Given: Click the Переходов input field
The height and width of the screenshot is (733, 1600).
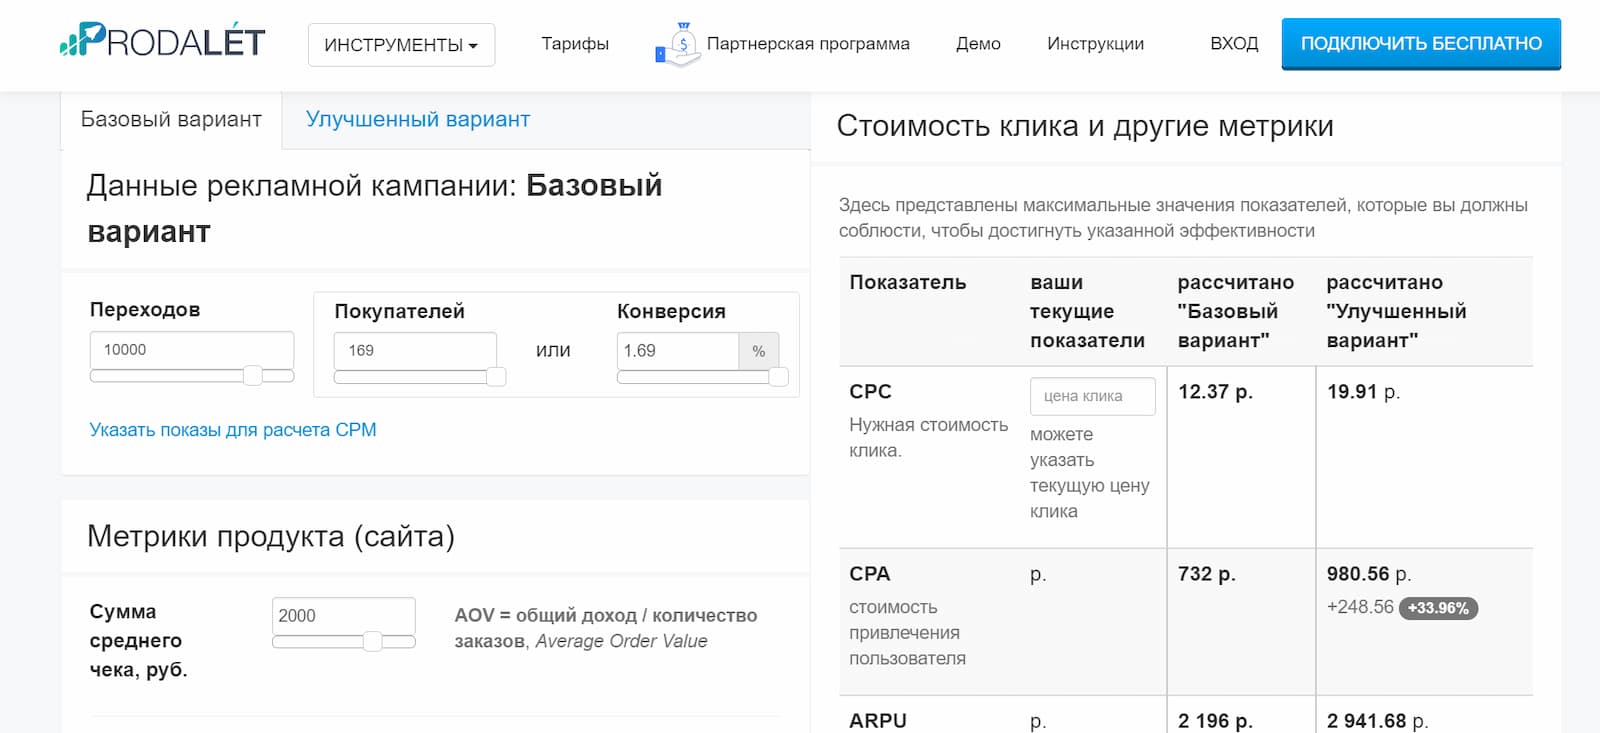Looking at the screenshot, I should [192, 350].
